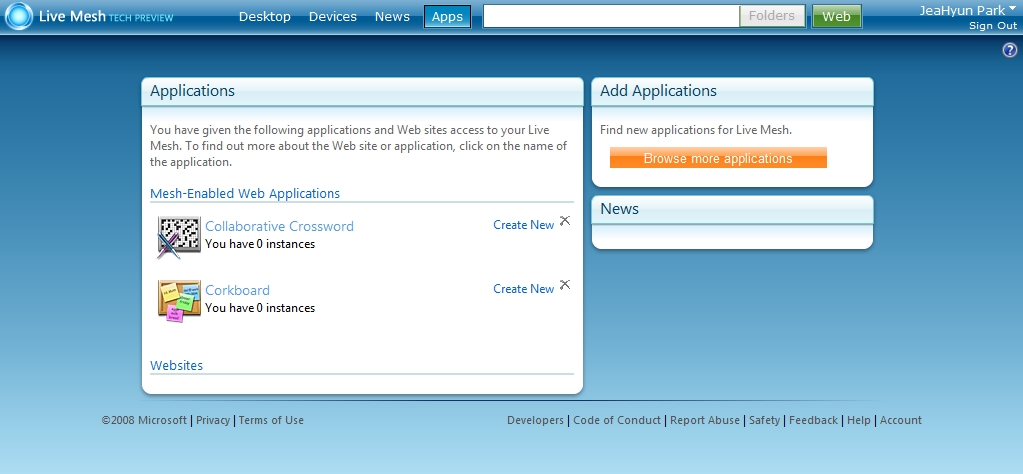1023x474 pixels.
Task: Click the News panel title
Action: click(x=619, y=209)
